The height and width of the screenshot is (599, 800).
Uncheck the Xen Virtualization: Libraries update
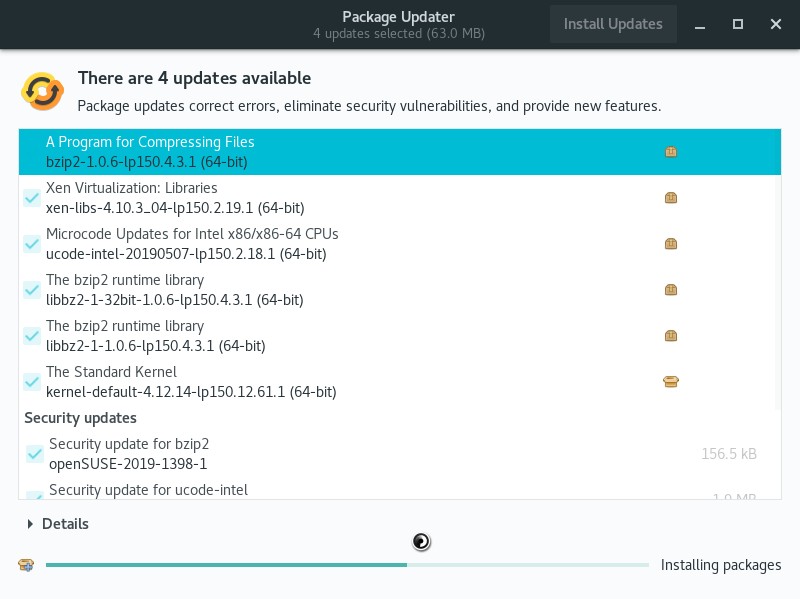pyautogui.click(x=32, y=198)
